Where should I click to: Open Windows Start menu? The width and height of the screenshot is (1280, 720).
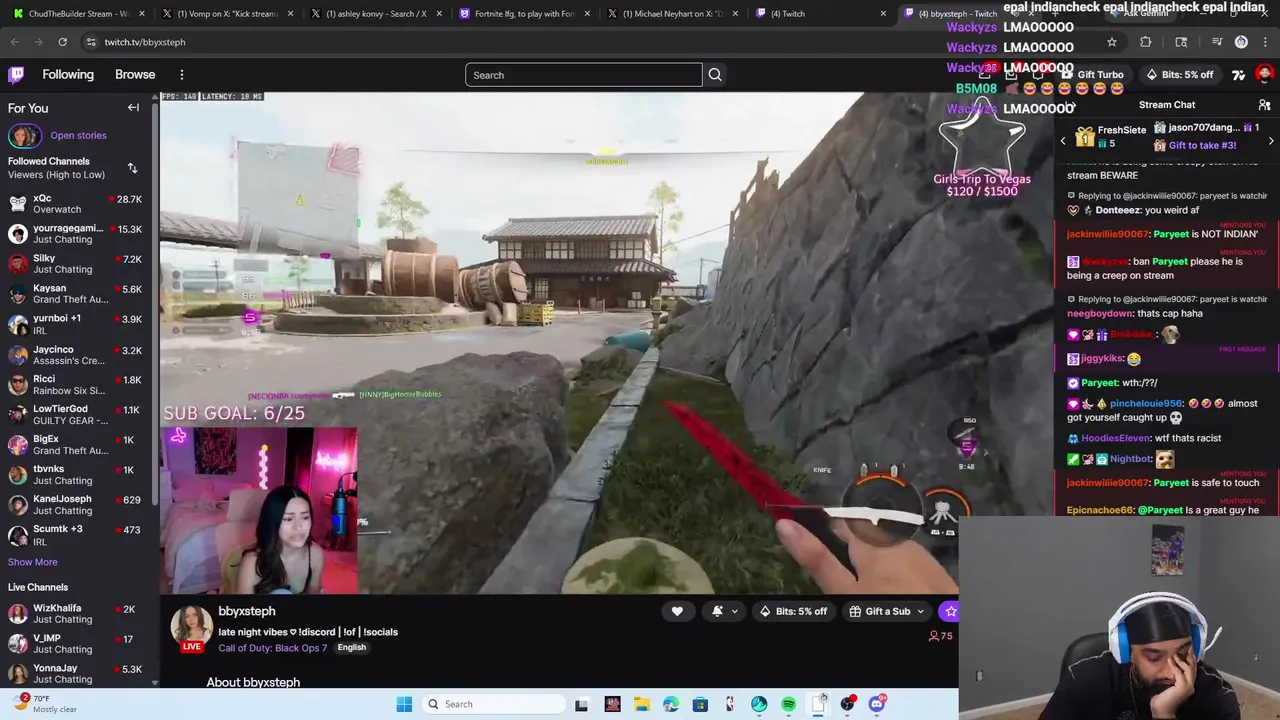click(x=404, y=704)
